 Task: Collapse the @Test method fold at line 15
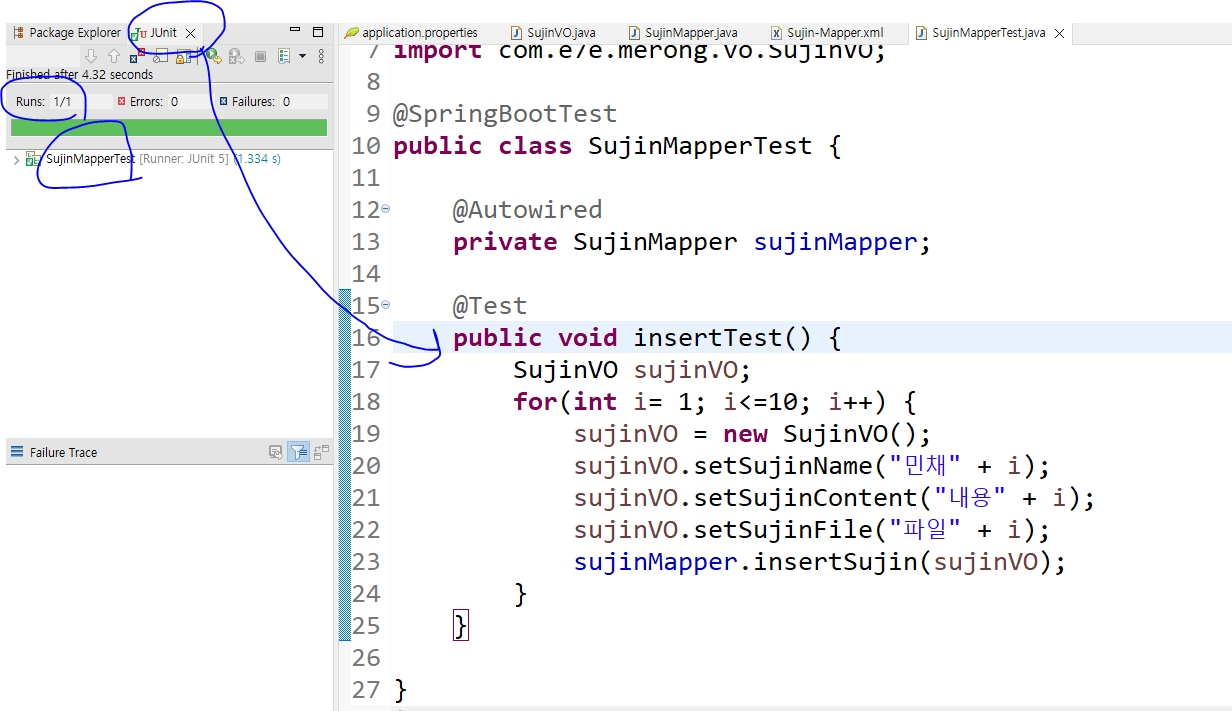click(x=386, y=306)
